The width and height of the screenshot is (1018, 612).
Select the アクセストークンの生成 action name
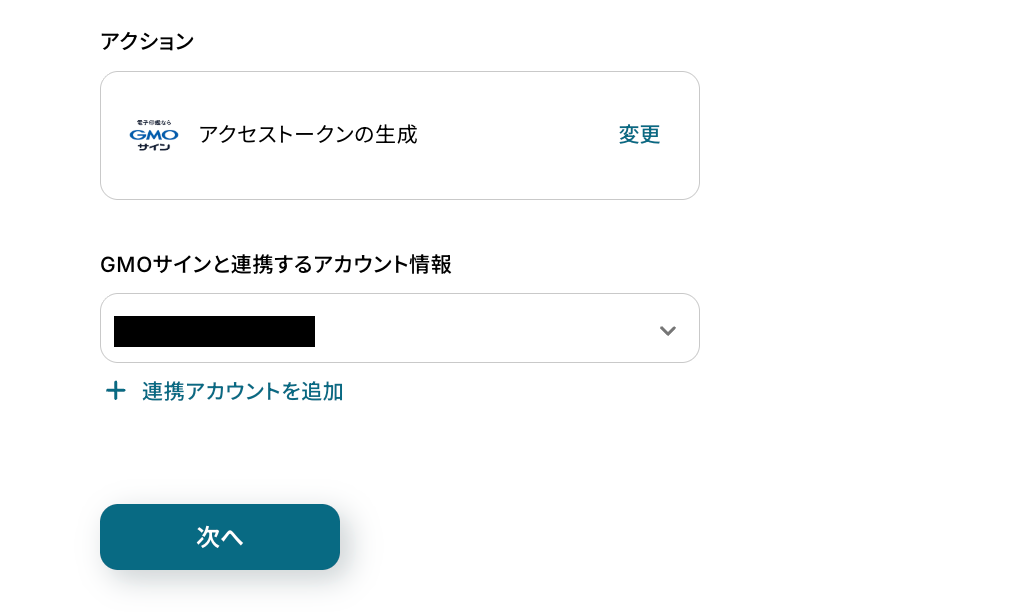pos(307,134)
